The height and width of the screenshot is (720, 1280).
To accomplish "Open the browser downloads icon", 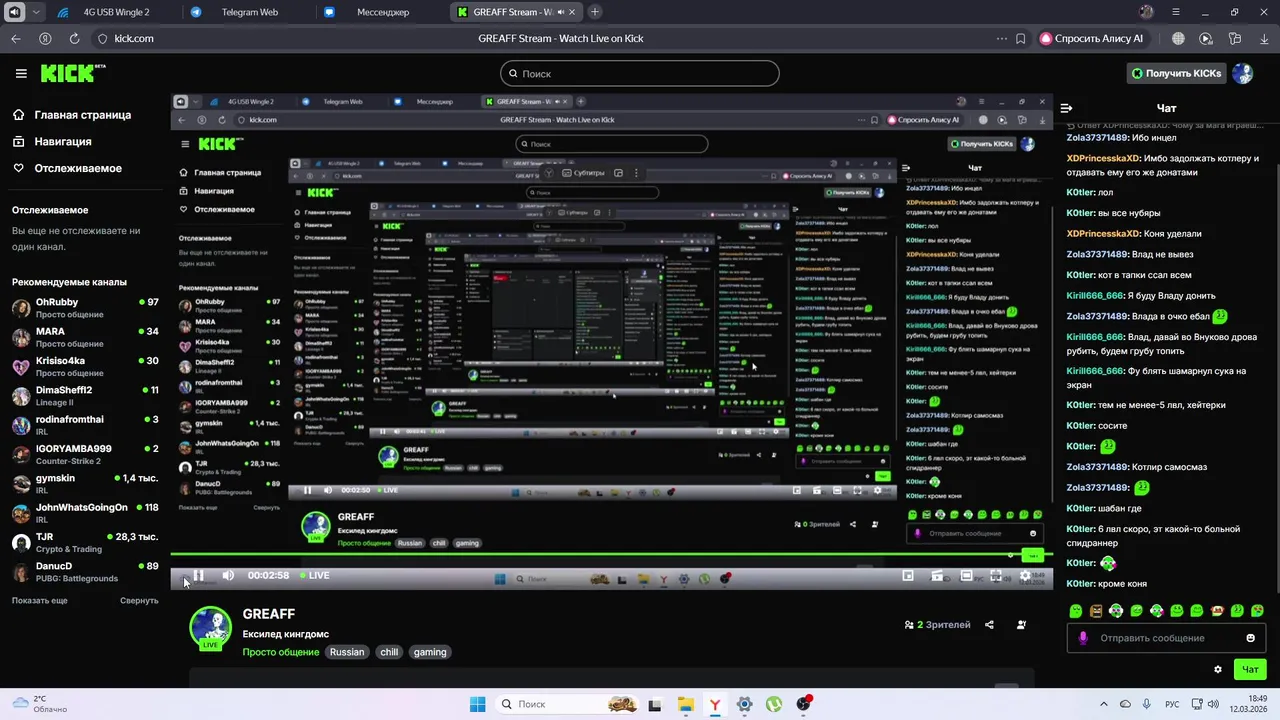I will tap(1264, 38).
